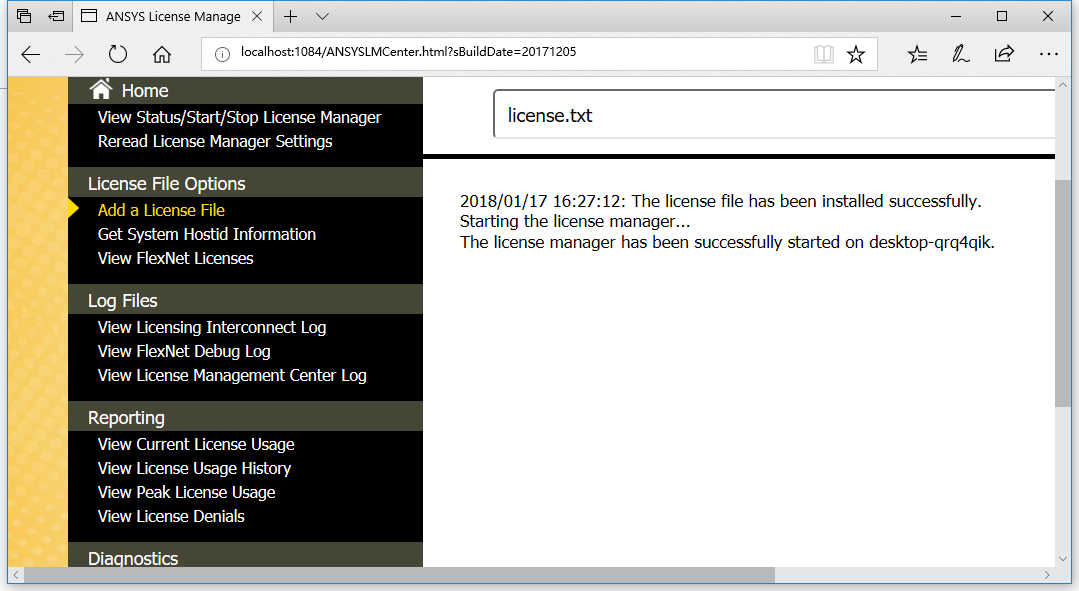This screenshot has width=1079, height=591.
Task: Click the Home house icon
Action: click(101, 89)
